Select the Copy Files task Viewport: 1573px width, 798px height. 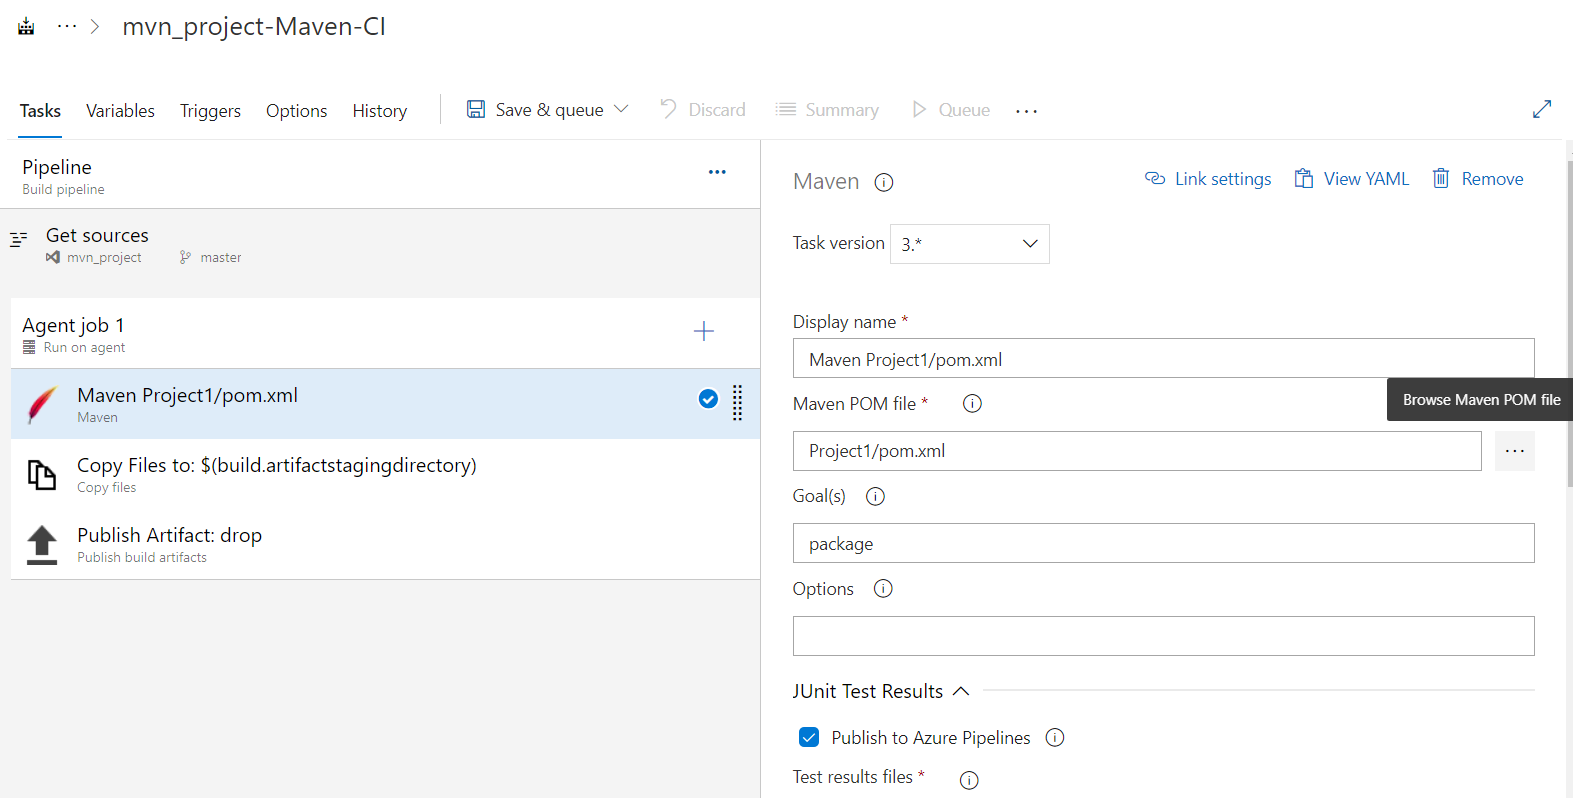(x=385, y=474)
